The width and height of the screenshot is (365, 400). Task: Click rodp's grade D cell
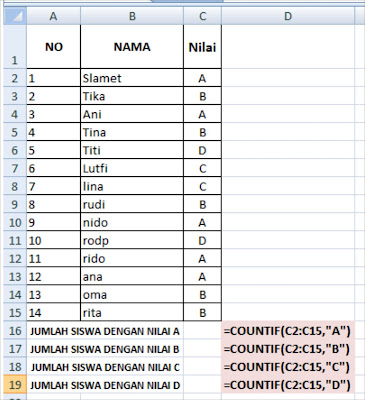(202, 240)
